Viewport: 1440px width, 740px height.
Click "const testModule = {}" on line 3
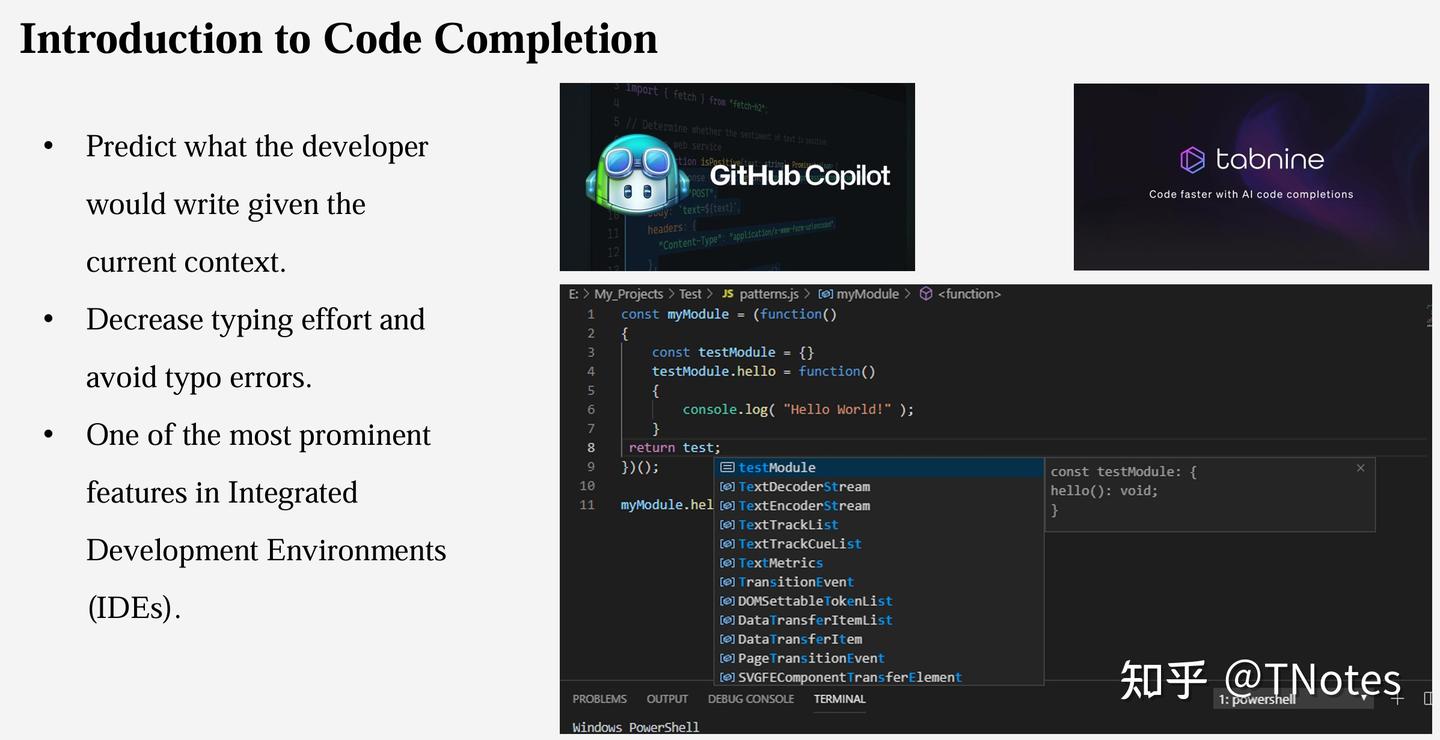733,353
